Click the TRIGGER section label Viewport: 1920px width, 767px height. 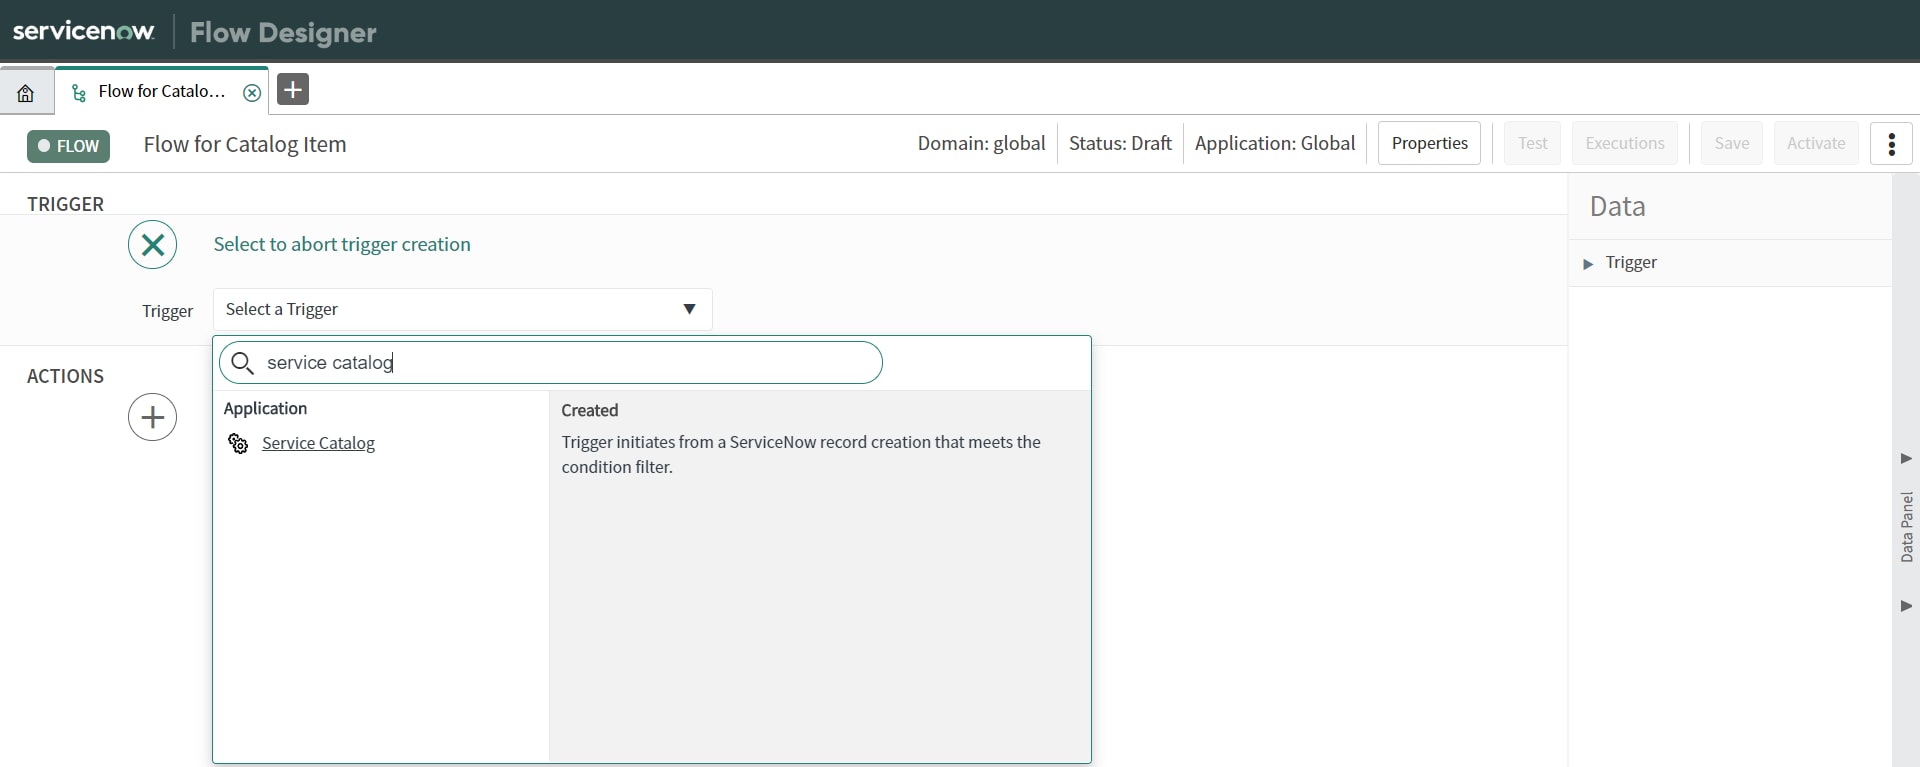pos(65,204)
